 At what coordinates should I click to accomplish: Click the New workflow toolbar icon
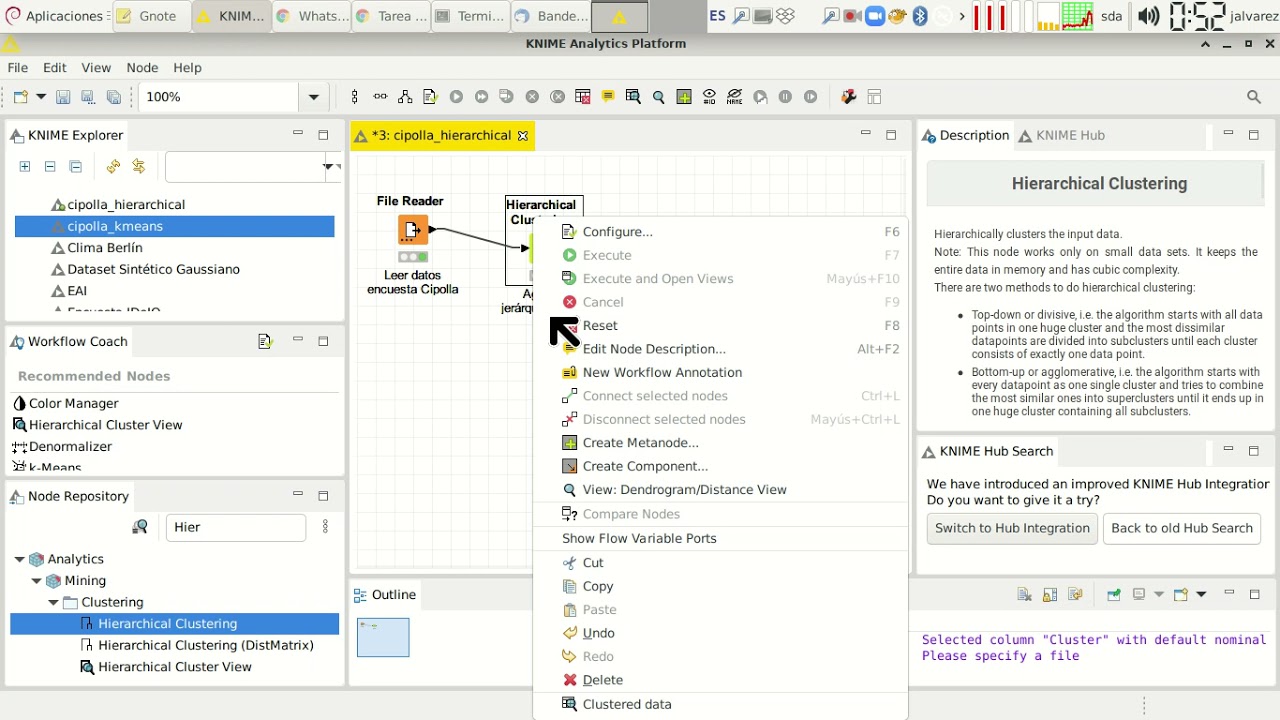(20, 97)
